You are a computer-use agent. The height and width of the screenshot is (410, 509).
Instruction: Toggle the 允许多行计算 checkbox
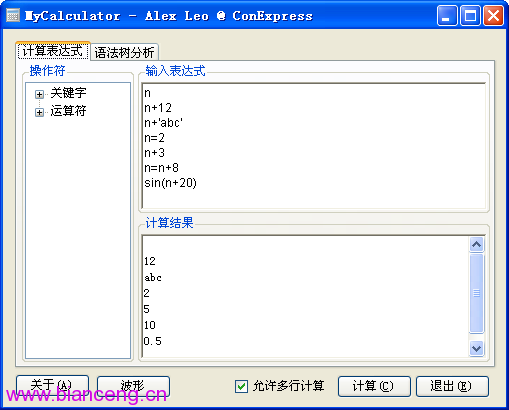241,387
